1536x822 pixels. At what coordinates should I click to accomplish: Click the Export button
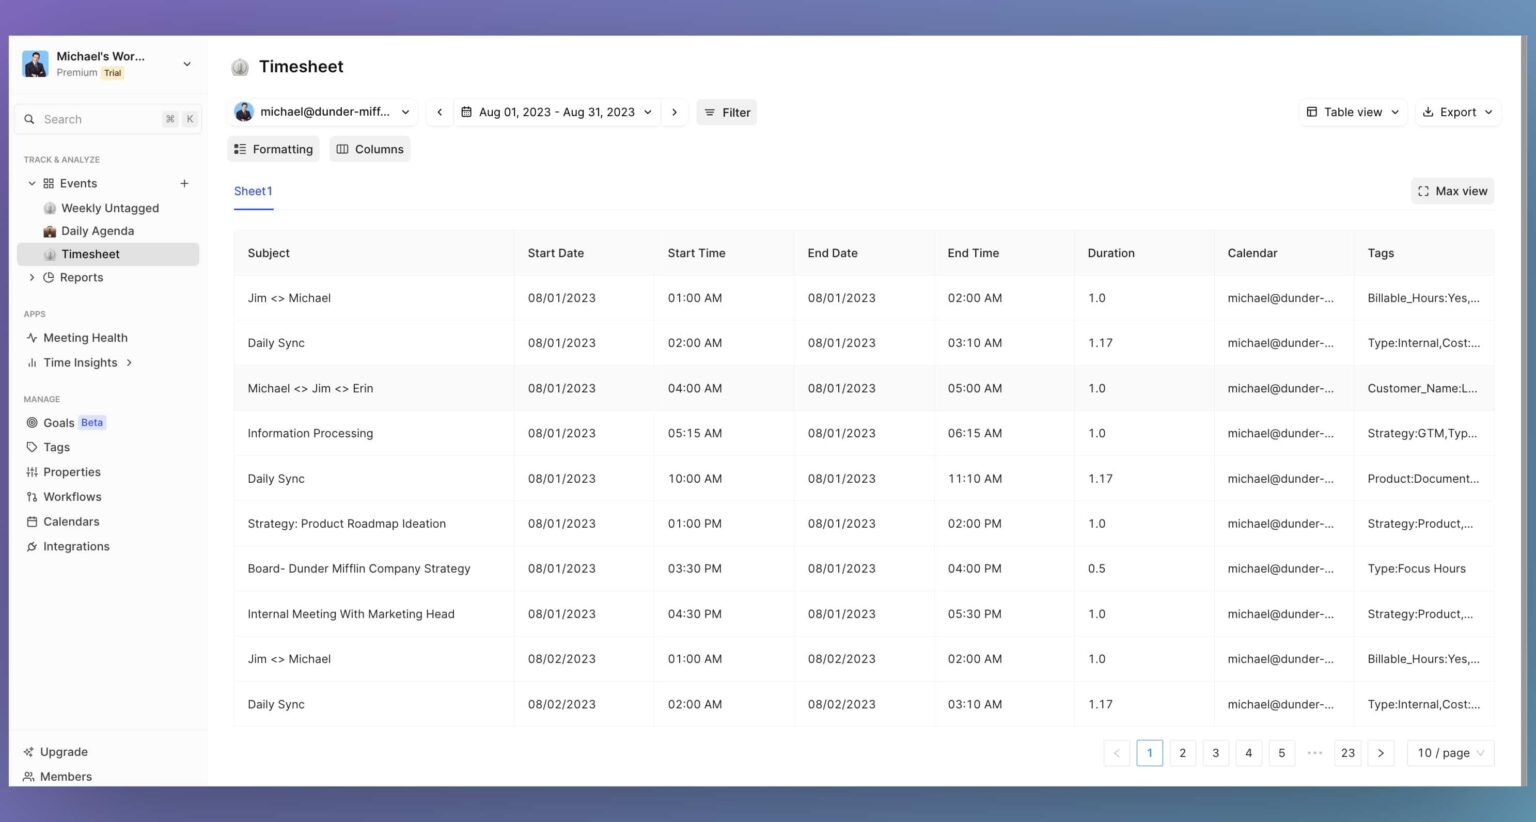coord(1457,112)
